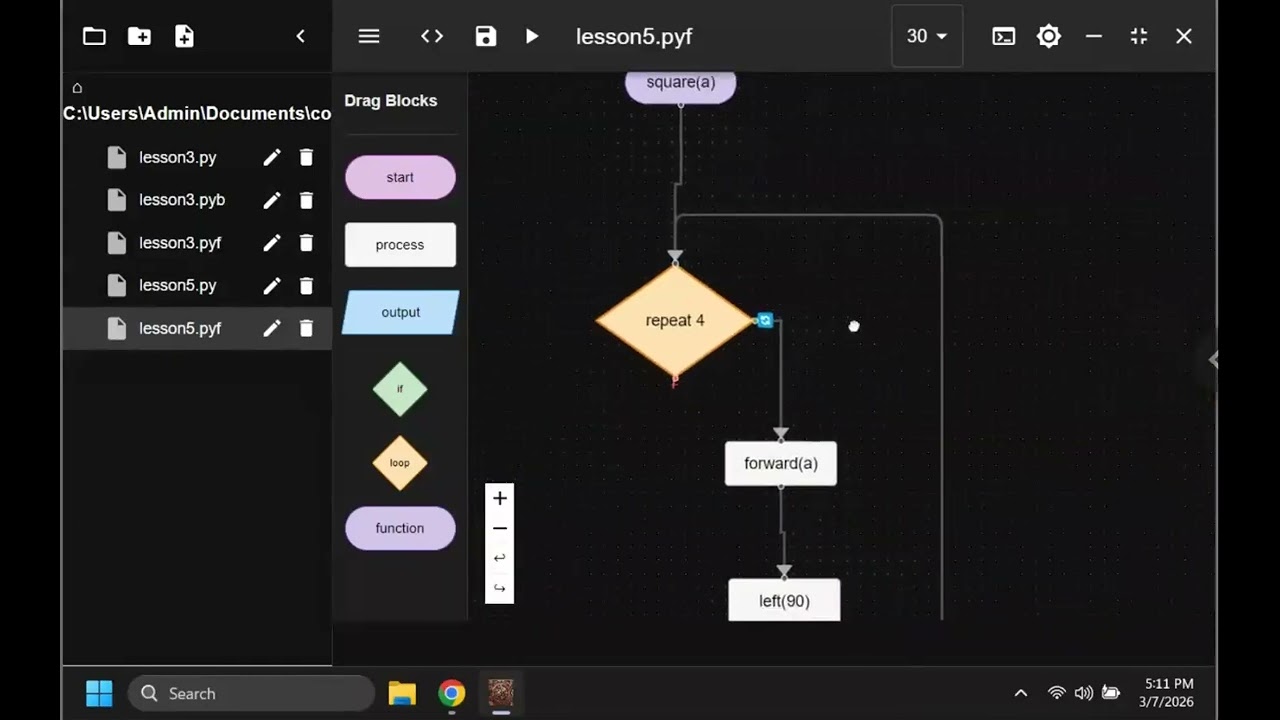Zoom out the canvas with the minus button
The width and height of the screenshot is (1280, 720).
(500, 528)
